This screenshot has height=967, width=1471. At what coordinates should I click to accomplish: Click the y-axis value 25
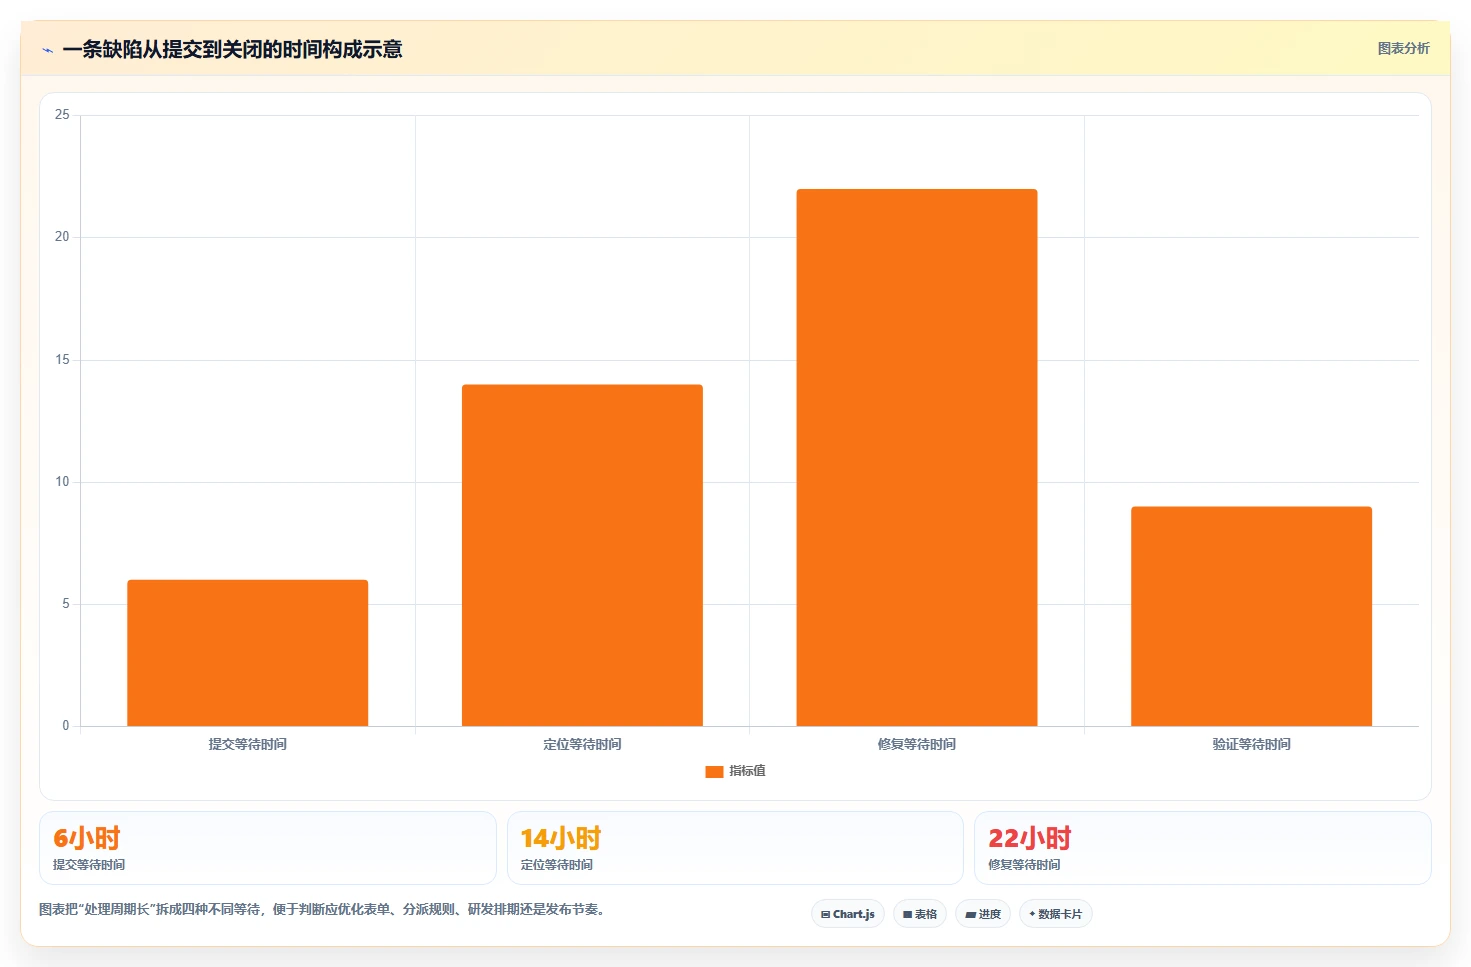coord(62,115)
